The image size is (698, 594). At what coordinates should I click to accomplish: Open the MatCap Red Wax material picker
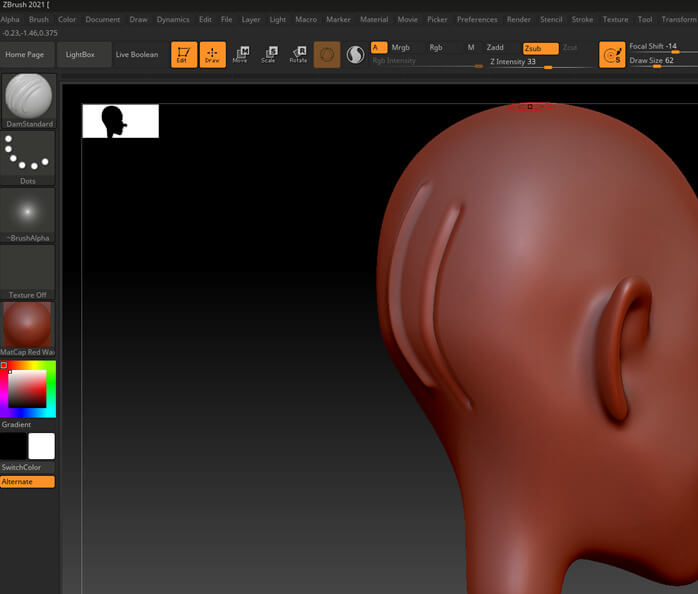pyautogui.click(x=28, y=327)
